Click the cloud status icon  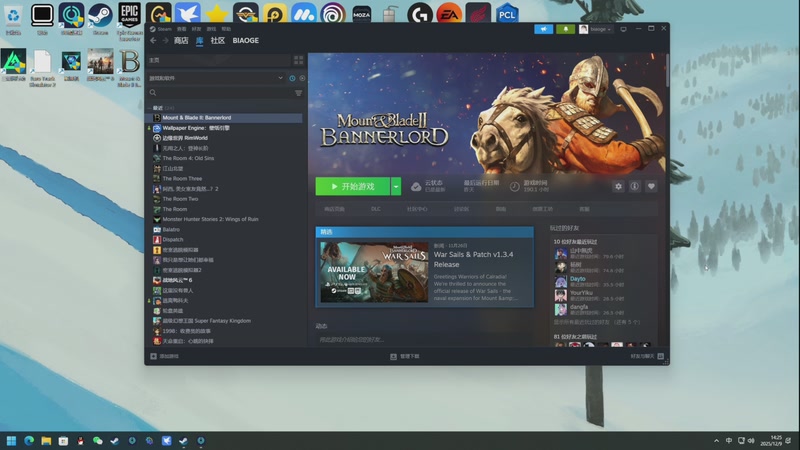(x=416, y=187)
